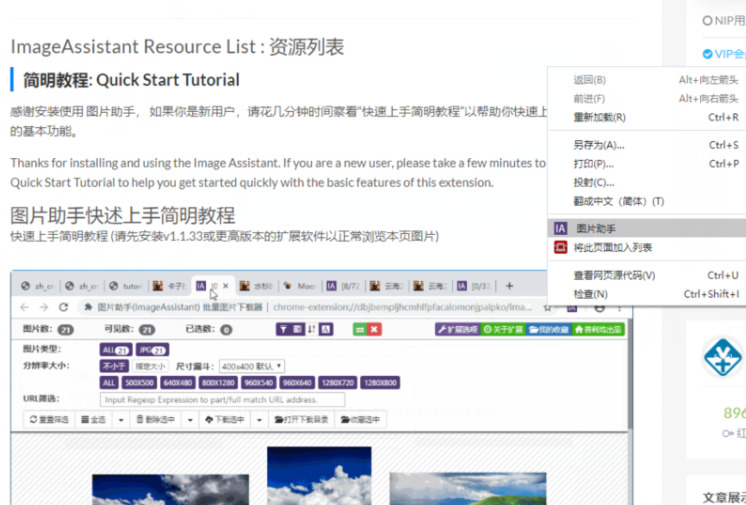Click the blue 我的收藏 button
Viewport: 746px width, 505px height.
(x=549, y=329)
